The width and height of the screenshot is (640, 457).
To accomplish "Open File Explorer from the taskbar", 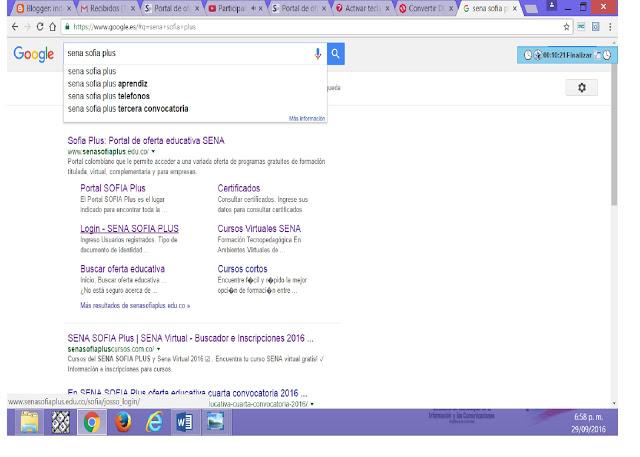I will (x=29, y=422).
